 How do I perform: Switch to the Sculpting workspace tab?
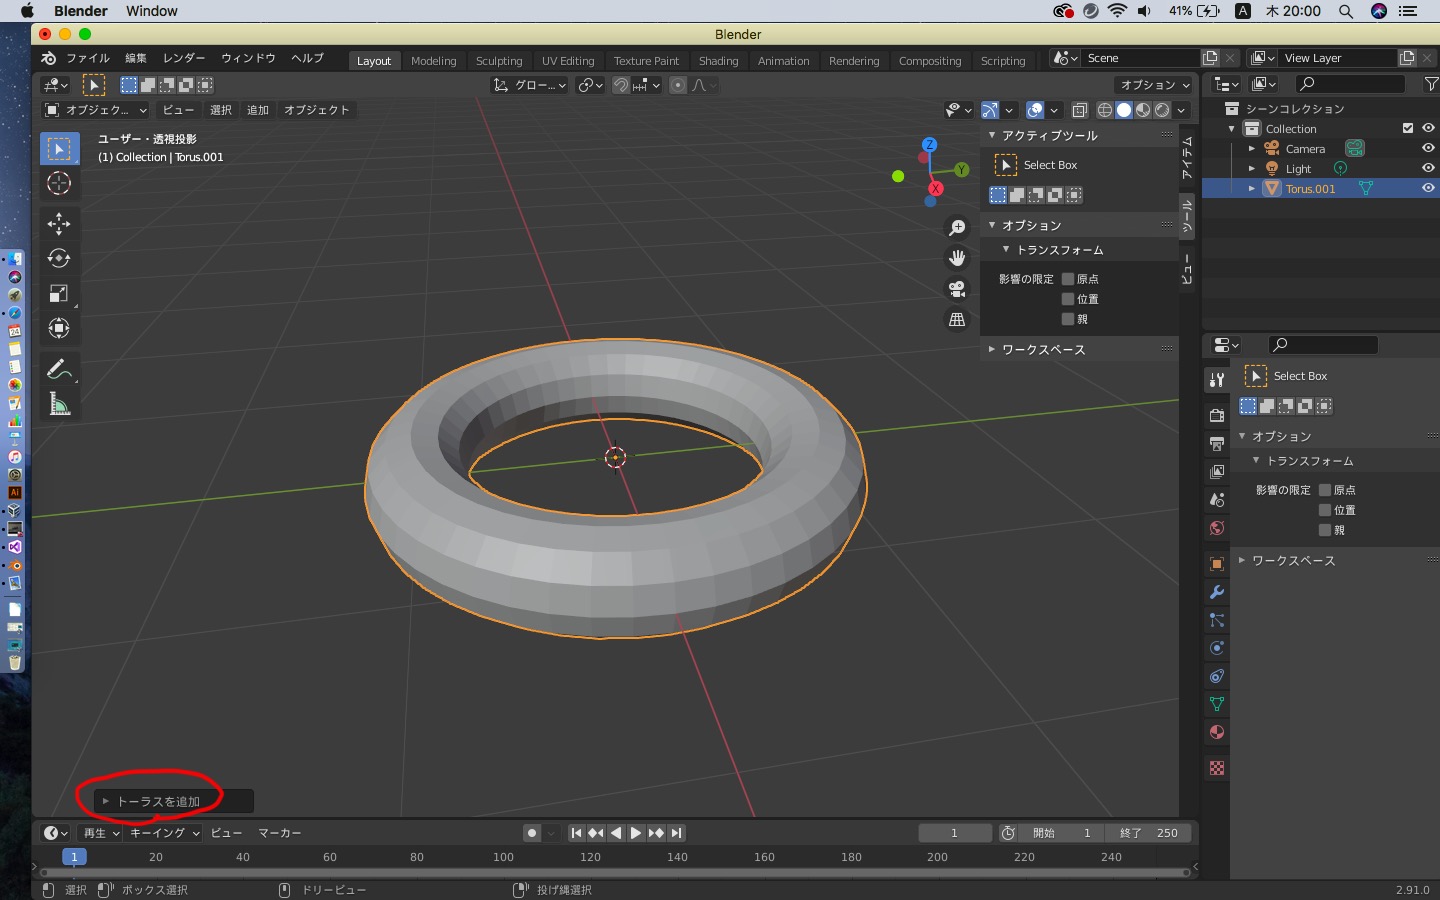coord(499,61)
